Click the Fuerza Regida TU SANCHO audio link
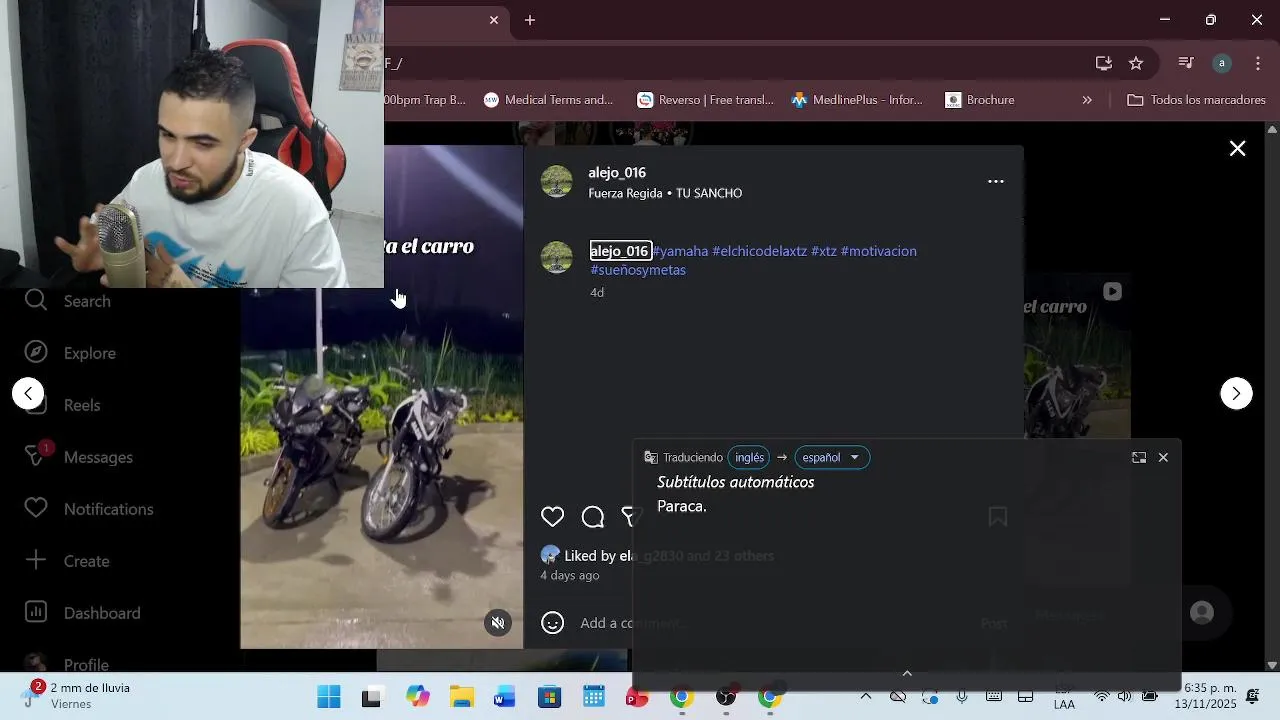This screenshot has height=720, width=1280. click(665, 193)
